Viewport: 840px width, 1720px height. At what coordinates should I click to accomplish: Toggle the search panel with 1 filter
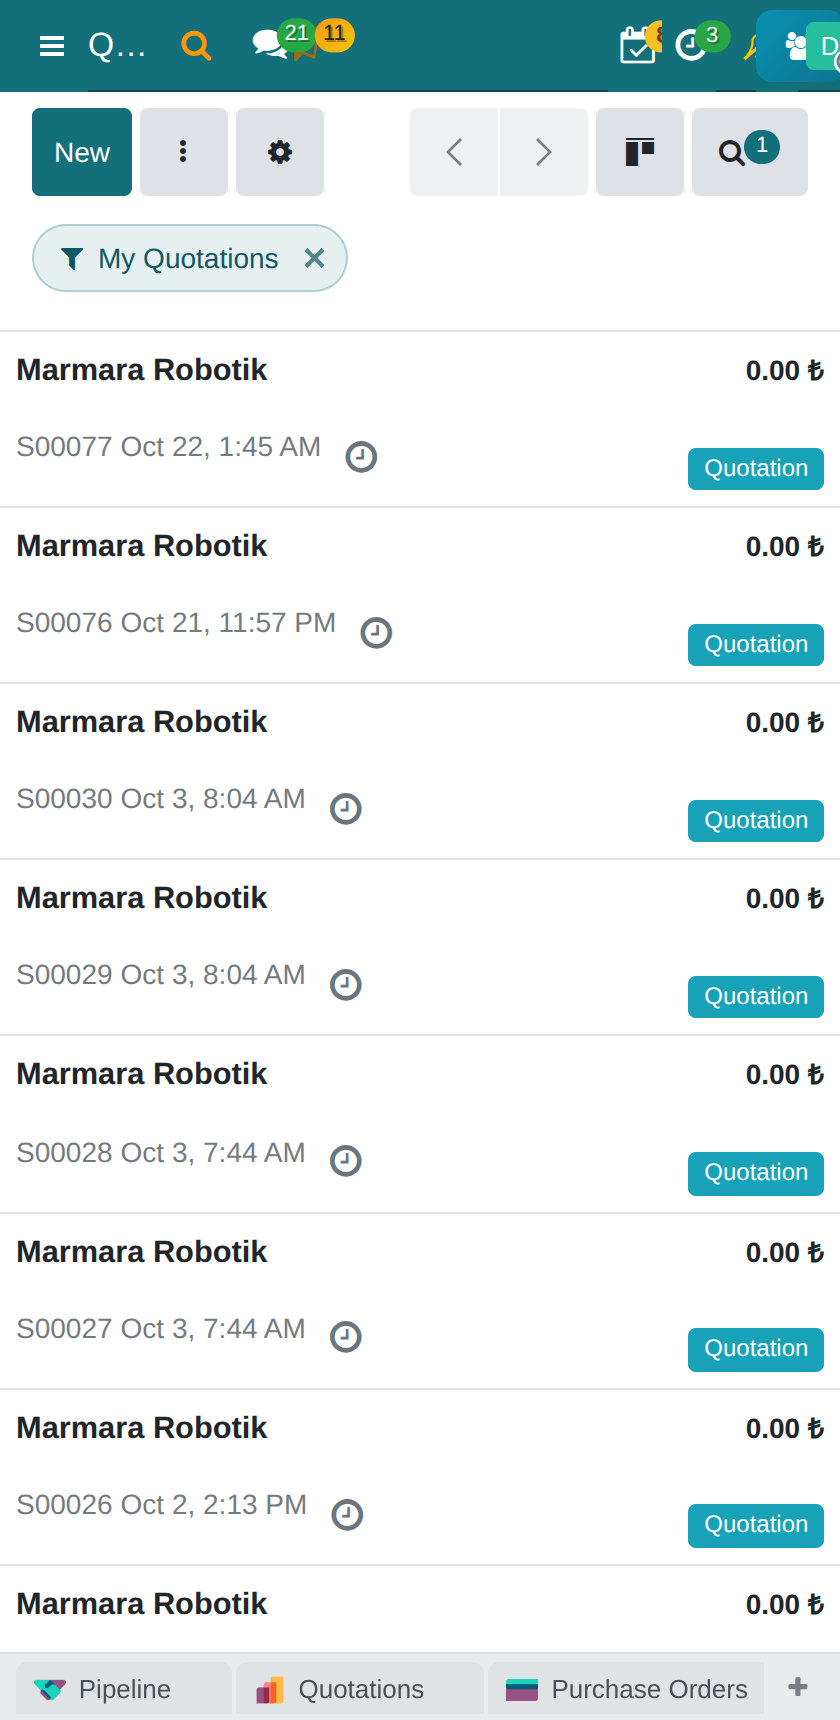750,152
